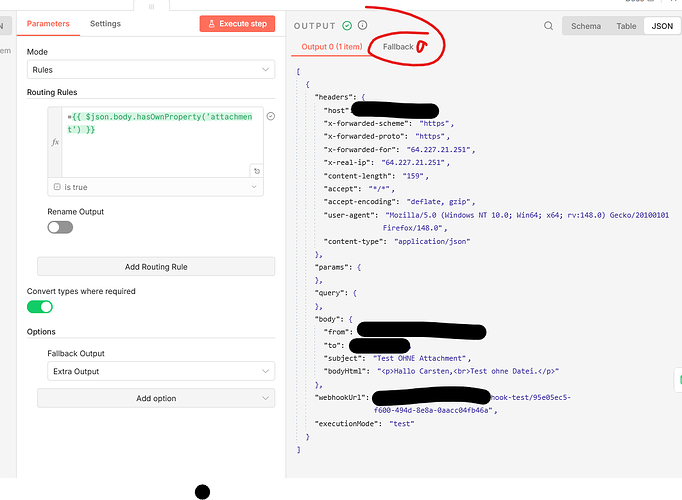Click the fx expression icon

[x=55, y=142]
